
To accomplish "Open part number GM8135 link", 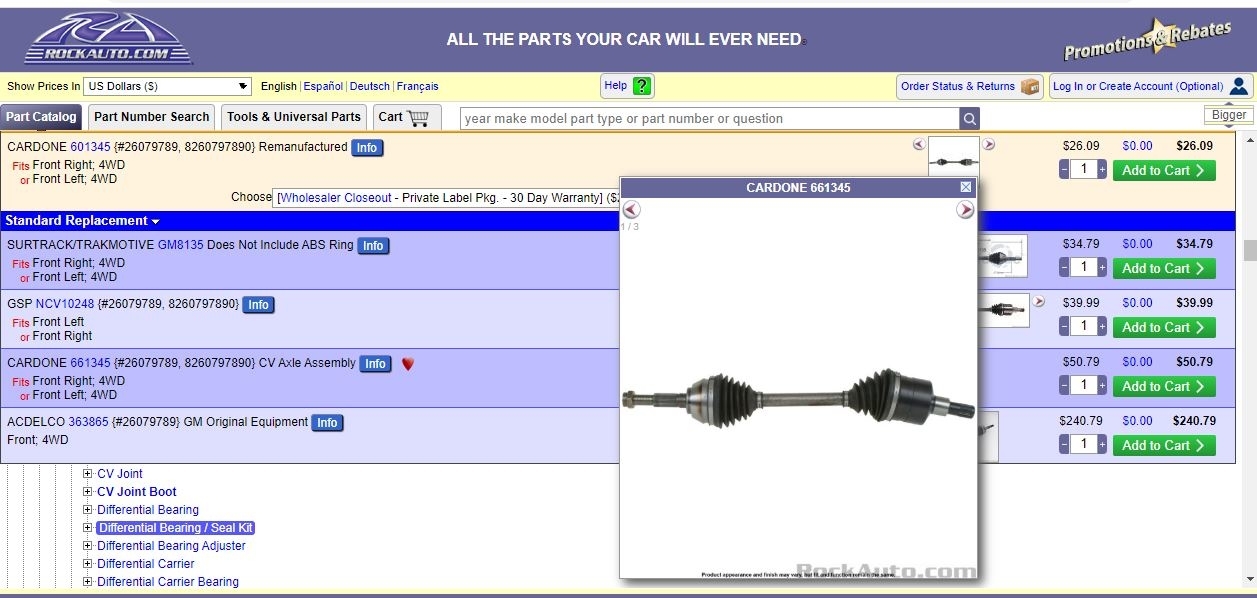I will point(180,245).
